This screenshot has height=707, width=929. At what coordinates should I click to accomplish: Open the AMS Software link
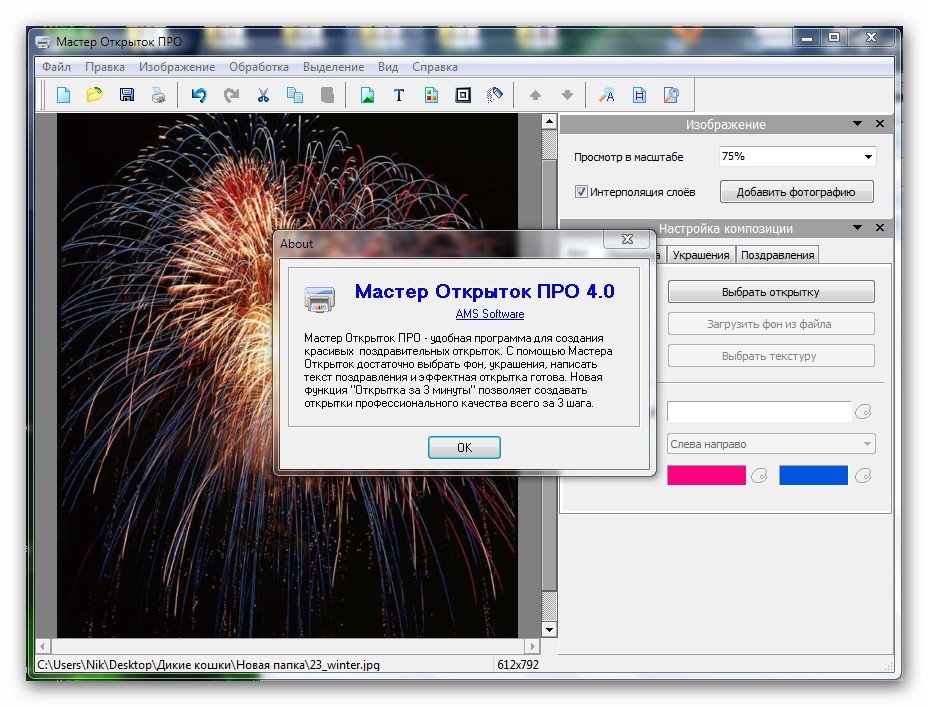pyautogui.click(x=489, y=314)
